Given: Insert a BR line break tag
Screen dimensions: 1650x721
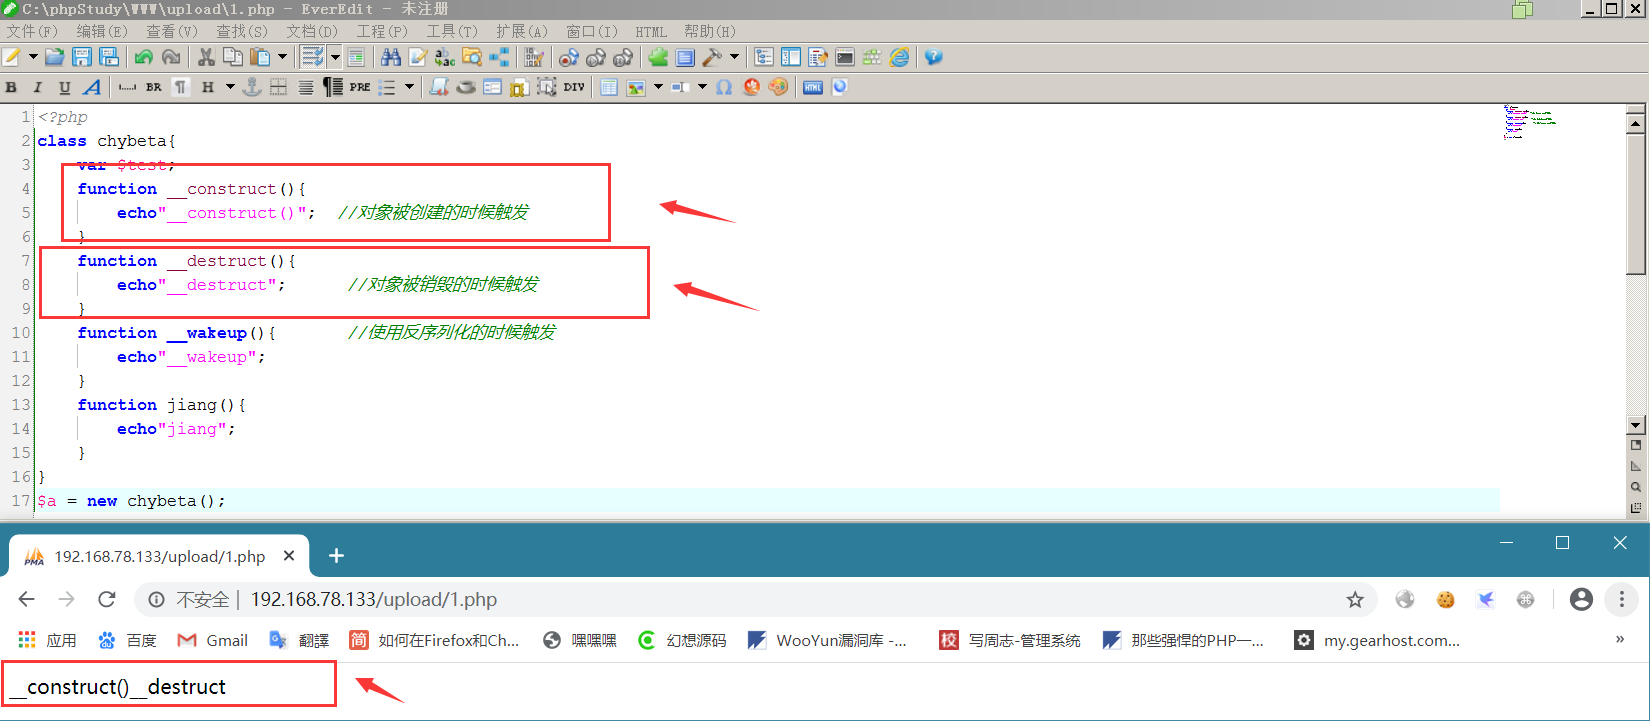Looking at the screenshot, I should click(154, 87).
